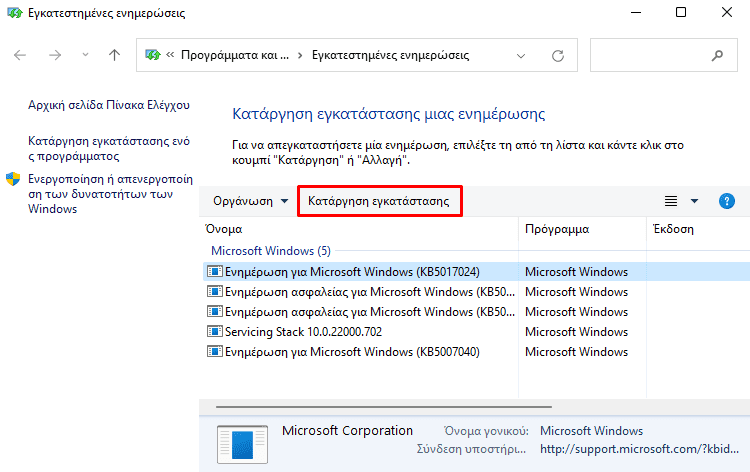Image resolution: width=750 pixels, height=472 pixels.
Task: Go back with the left arrow
Action: (20, 55)
